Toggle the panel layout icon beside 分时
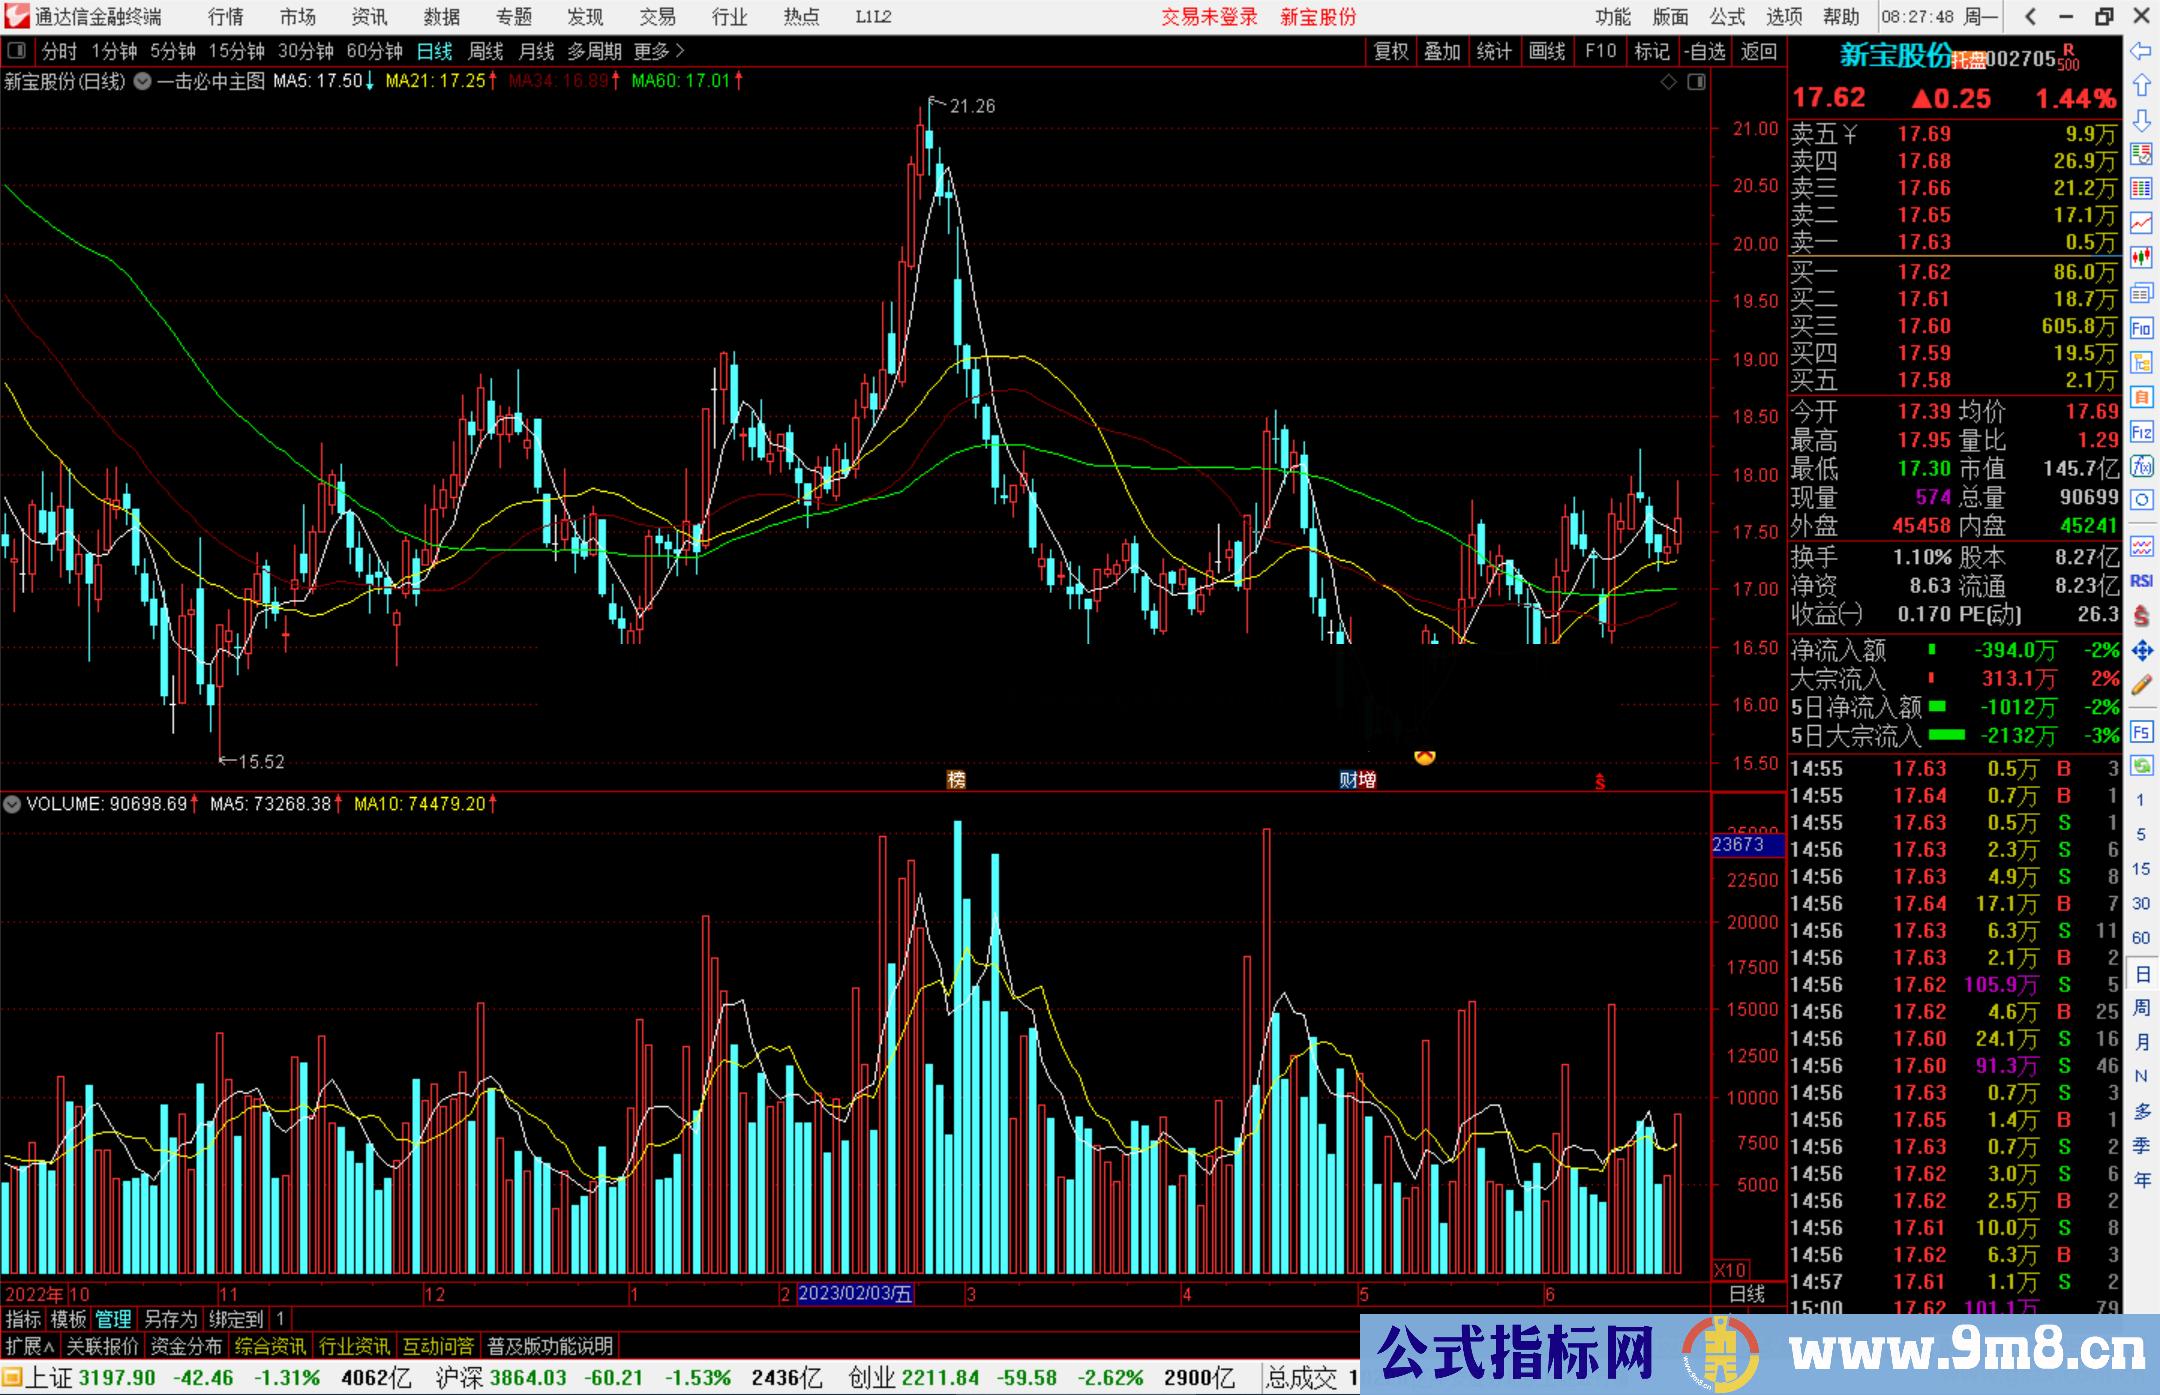 coord(16,50)
